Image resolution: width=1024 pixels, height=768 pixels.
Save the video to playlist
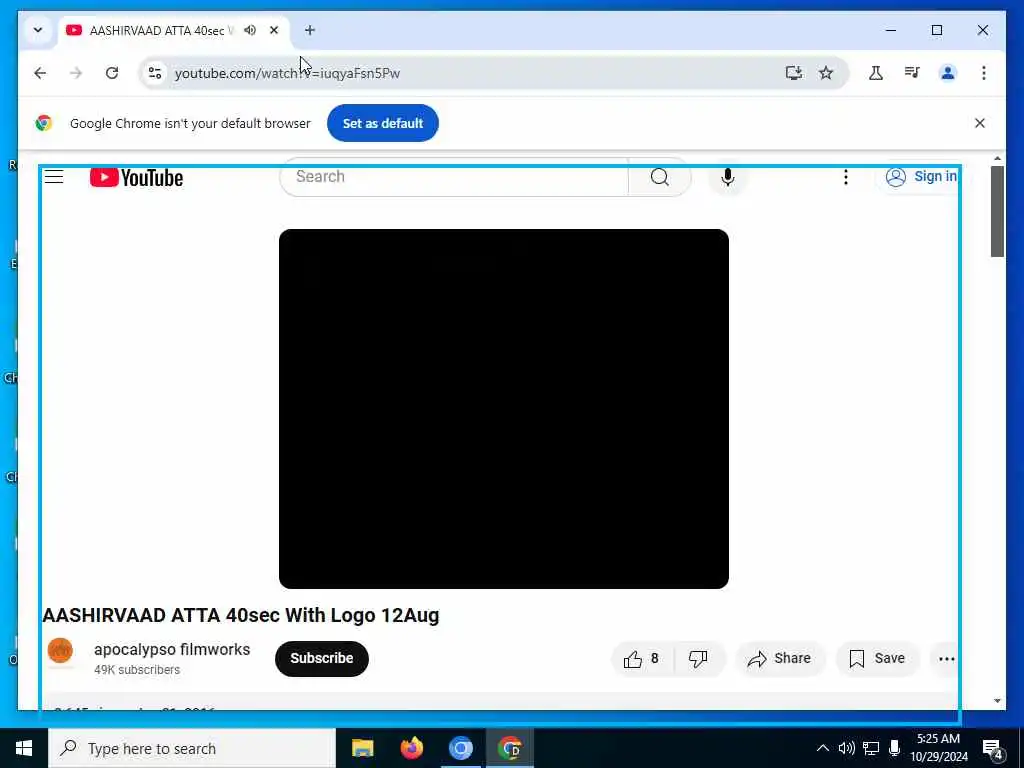tap(877, 659)
